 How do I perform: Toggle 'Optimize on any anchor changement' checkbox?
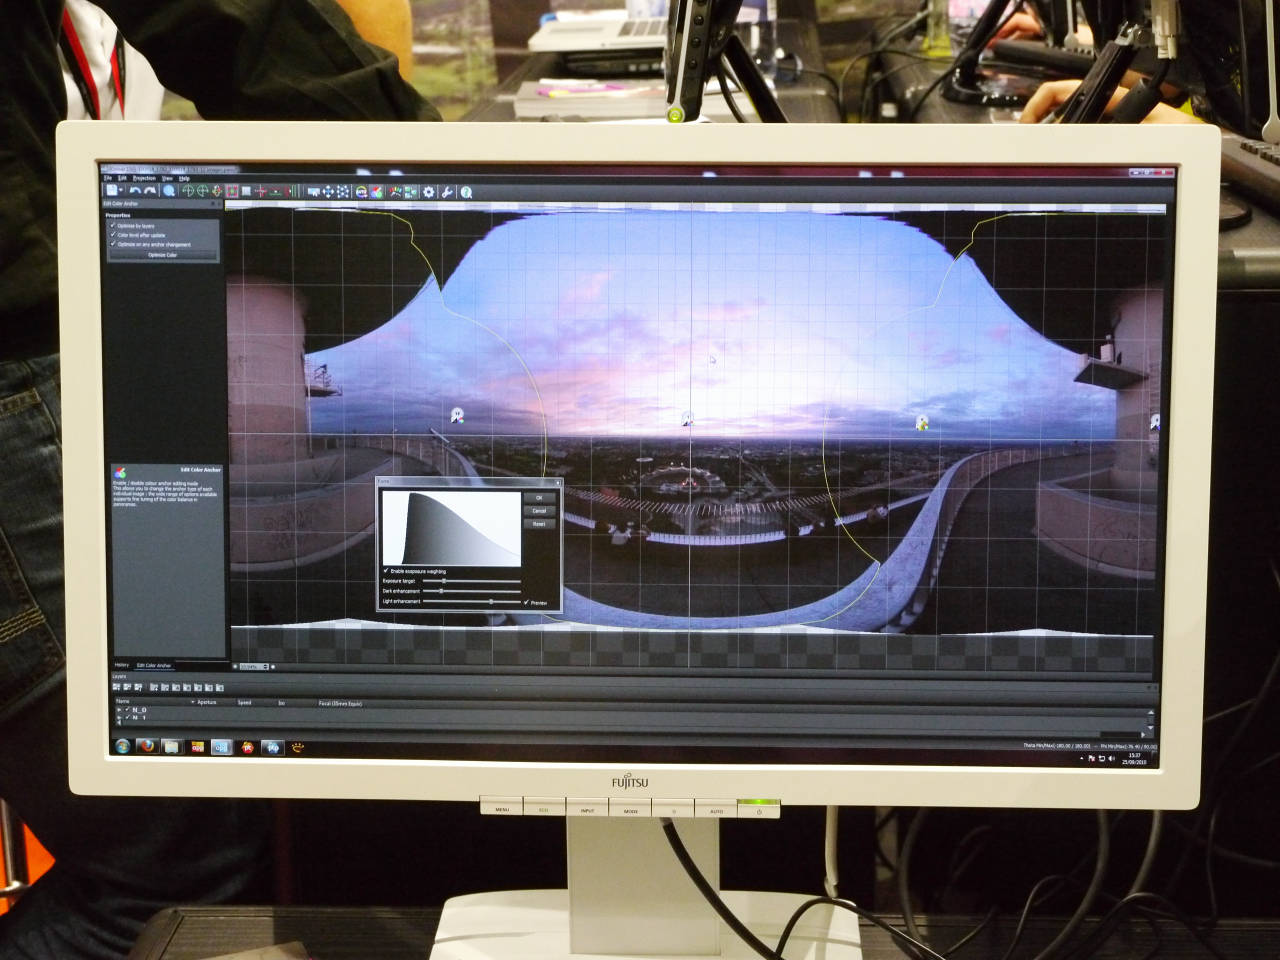[113, 244]
